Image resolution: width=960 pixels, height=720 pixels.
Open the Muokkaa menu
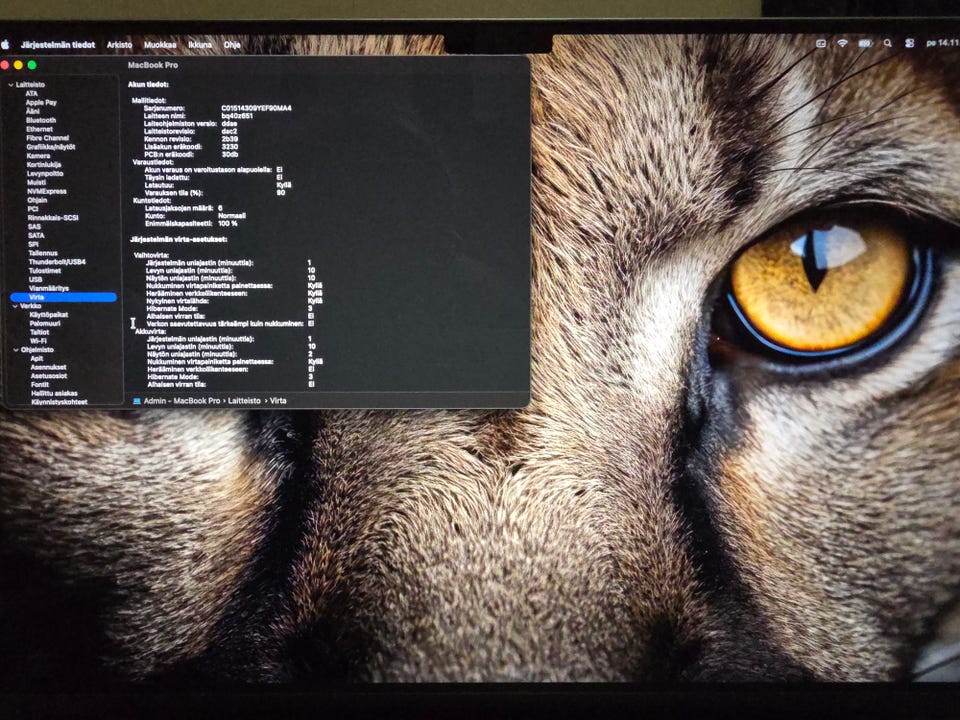click(160, 45)
